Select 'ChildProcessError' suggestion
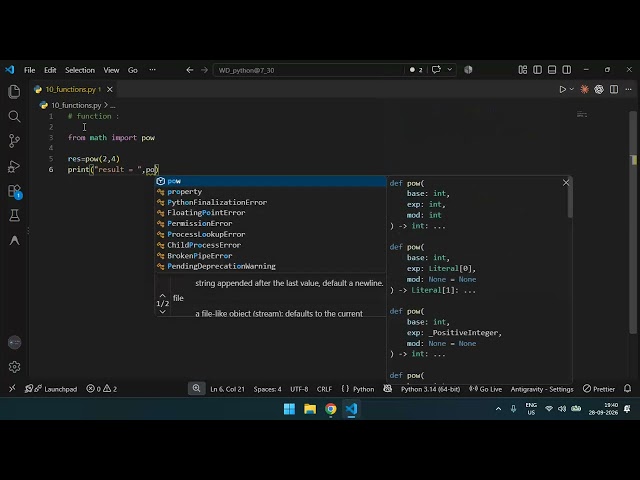Image resolution: width=640 pixels, height=480 pixels. click(x=270, y=245)
